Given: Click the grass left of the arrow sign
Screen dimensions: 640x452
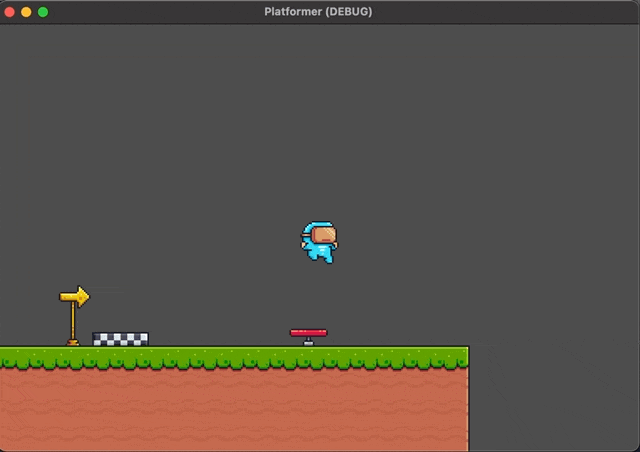Looking at the screenshot, I should [30, 356].
